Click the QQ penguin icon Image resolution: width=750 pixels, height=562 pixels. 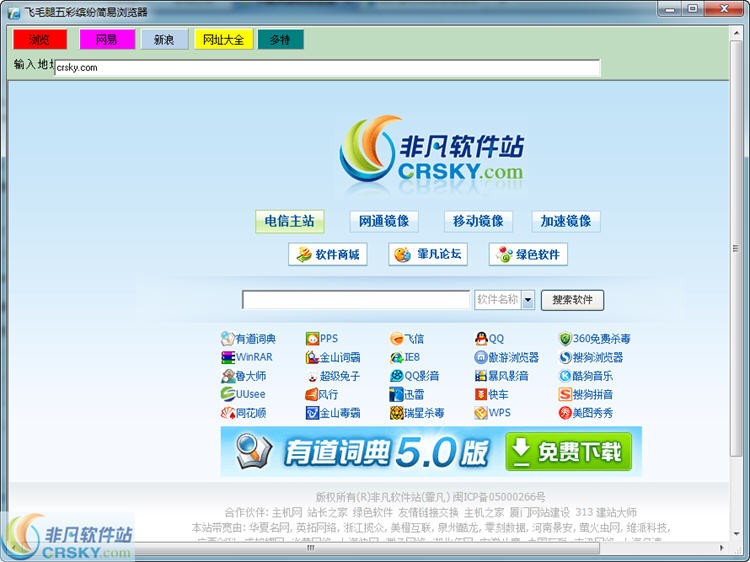(481, 339)
